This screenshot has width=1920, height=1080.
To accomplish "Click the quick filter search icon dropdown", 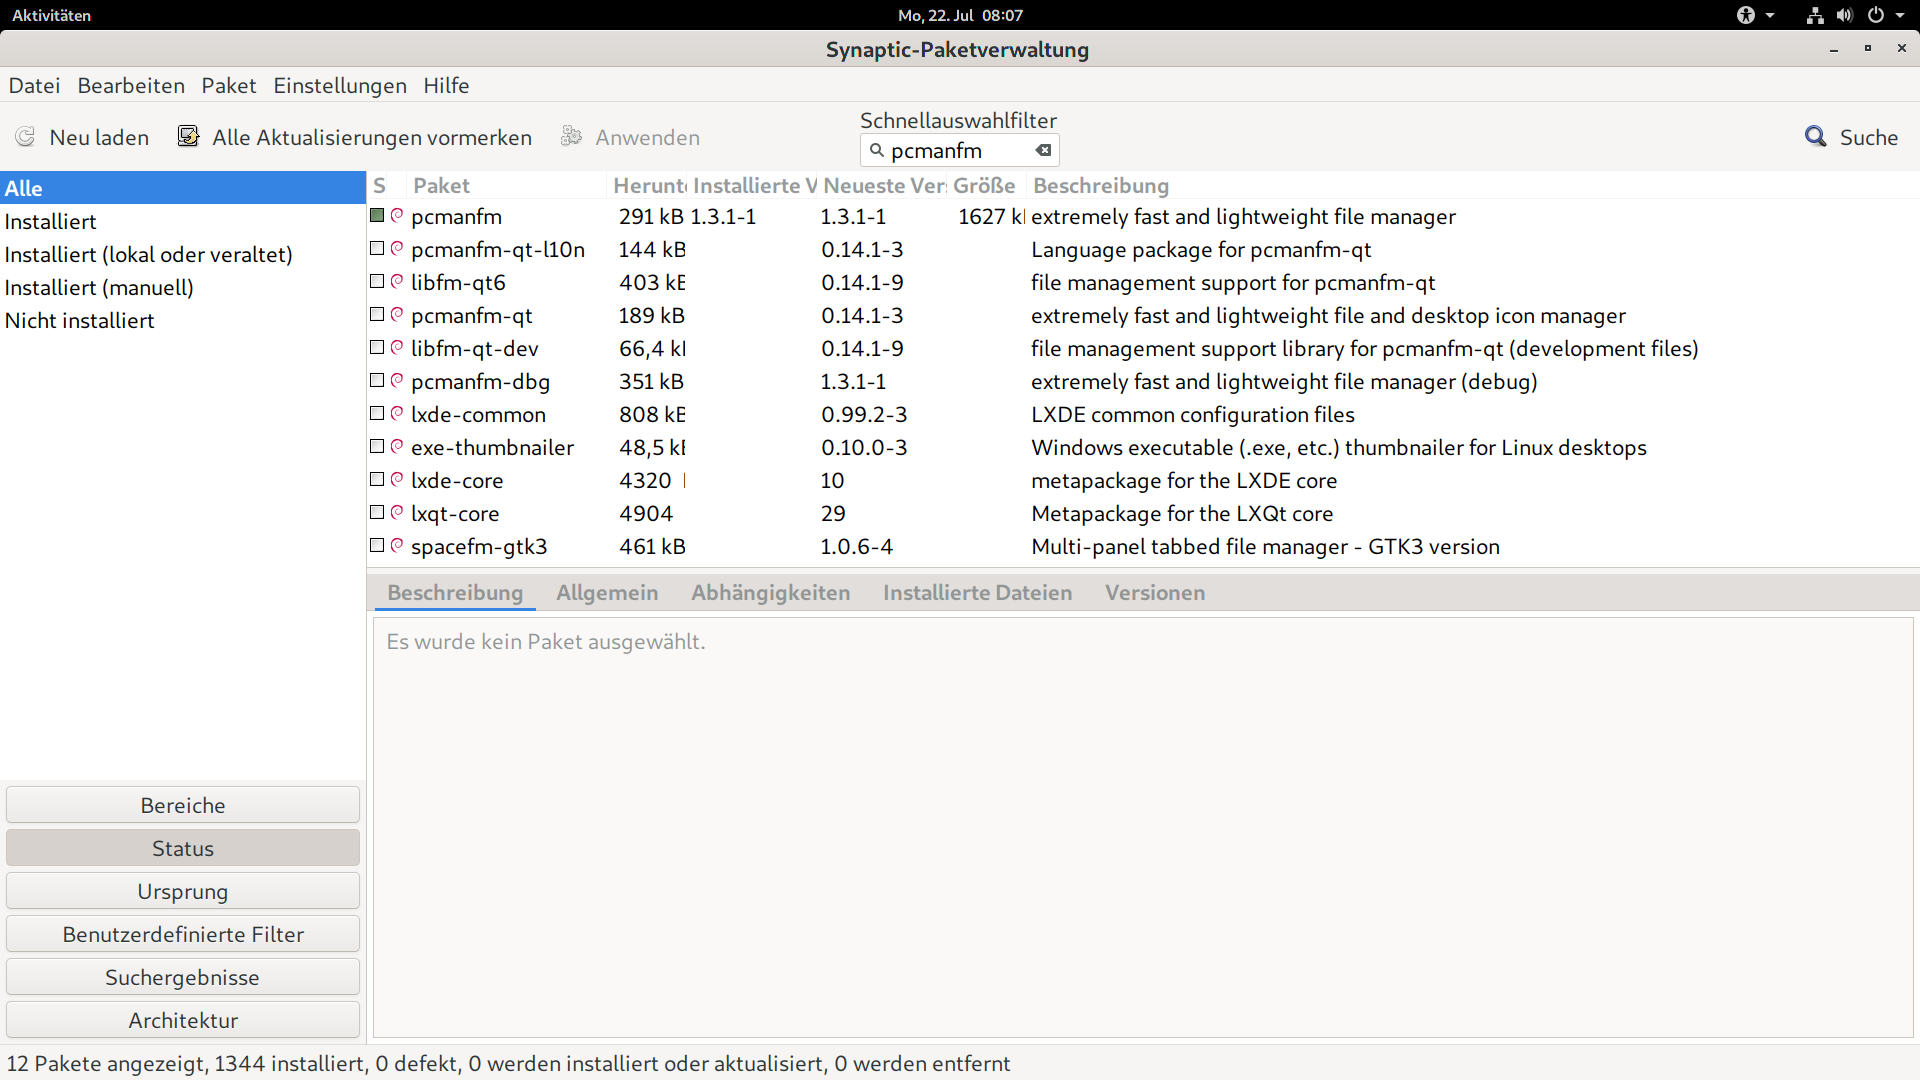I will click(877, 151).
